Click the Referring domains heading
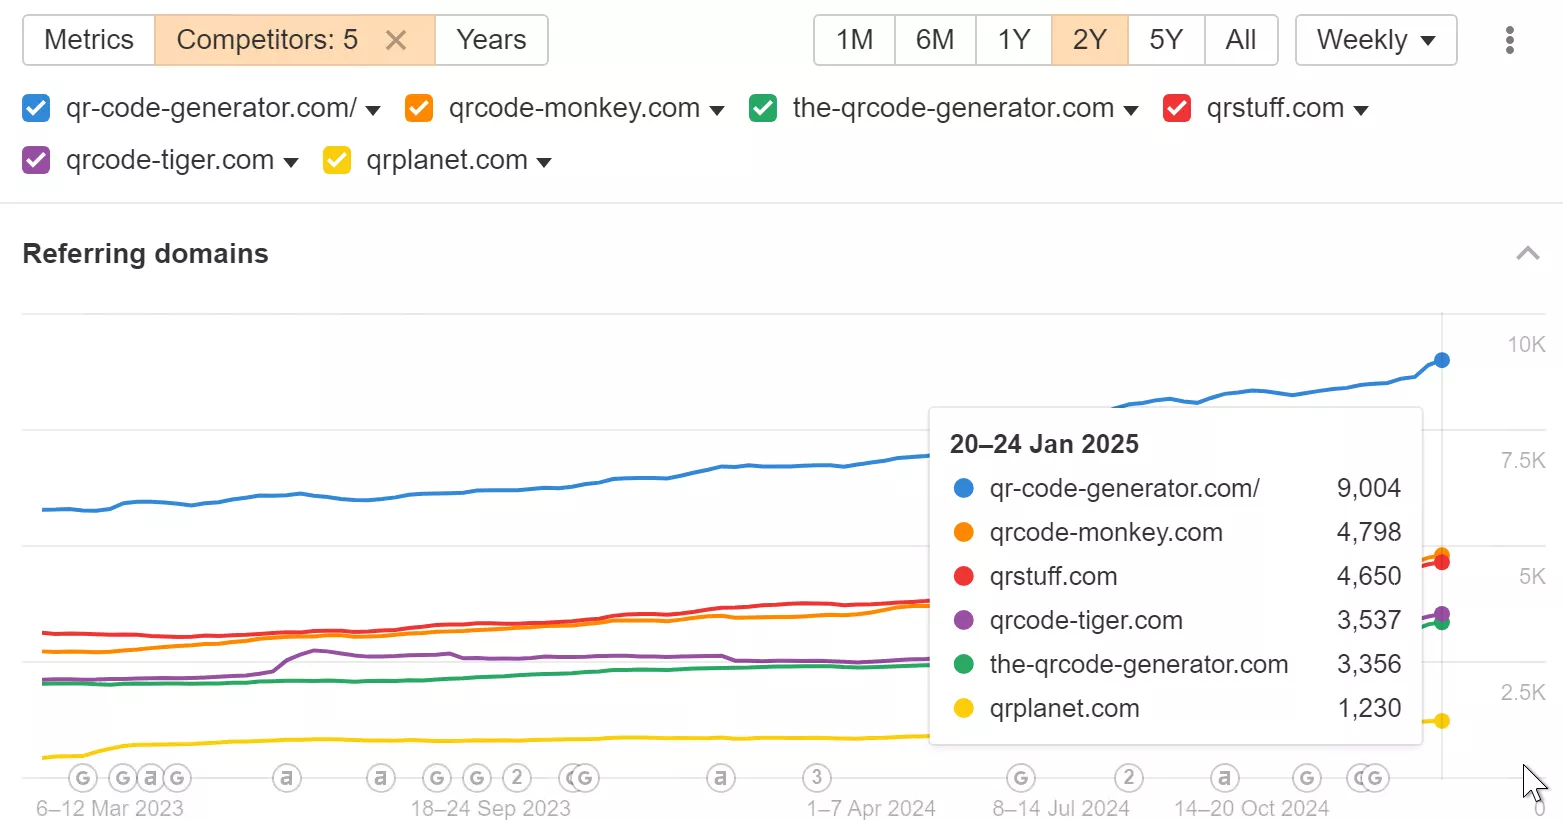 (146, 254)
